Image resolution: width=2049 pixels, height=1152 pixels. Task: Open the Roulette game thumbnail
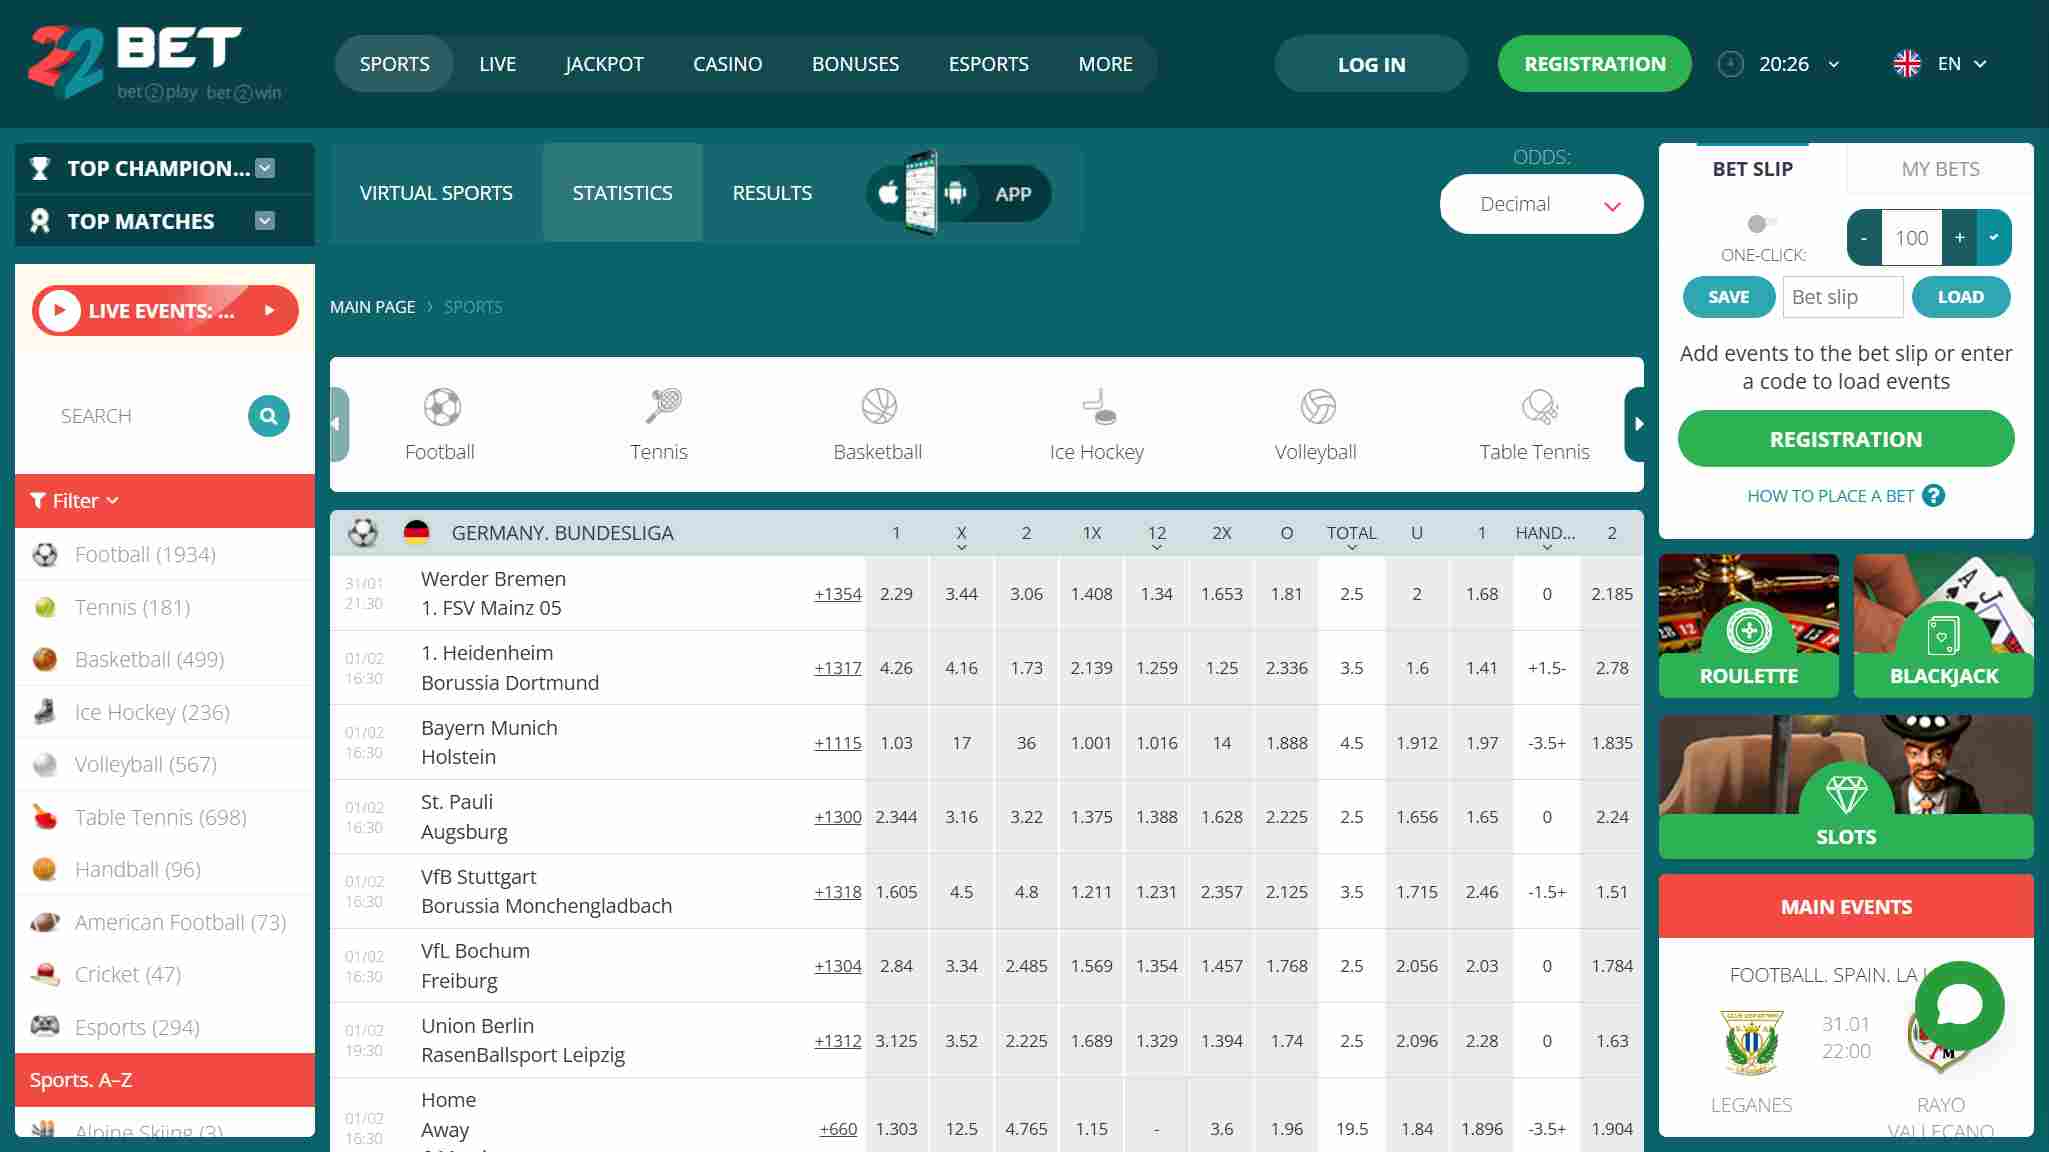pyautogui.click(x=1748, y=626)
